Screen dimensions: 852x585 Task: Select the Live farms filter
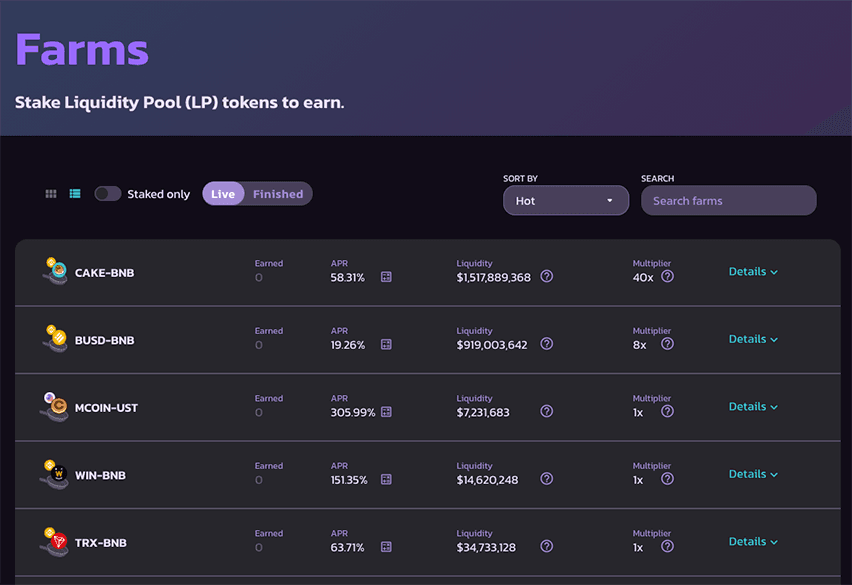coord(223,194)
